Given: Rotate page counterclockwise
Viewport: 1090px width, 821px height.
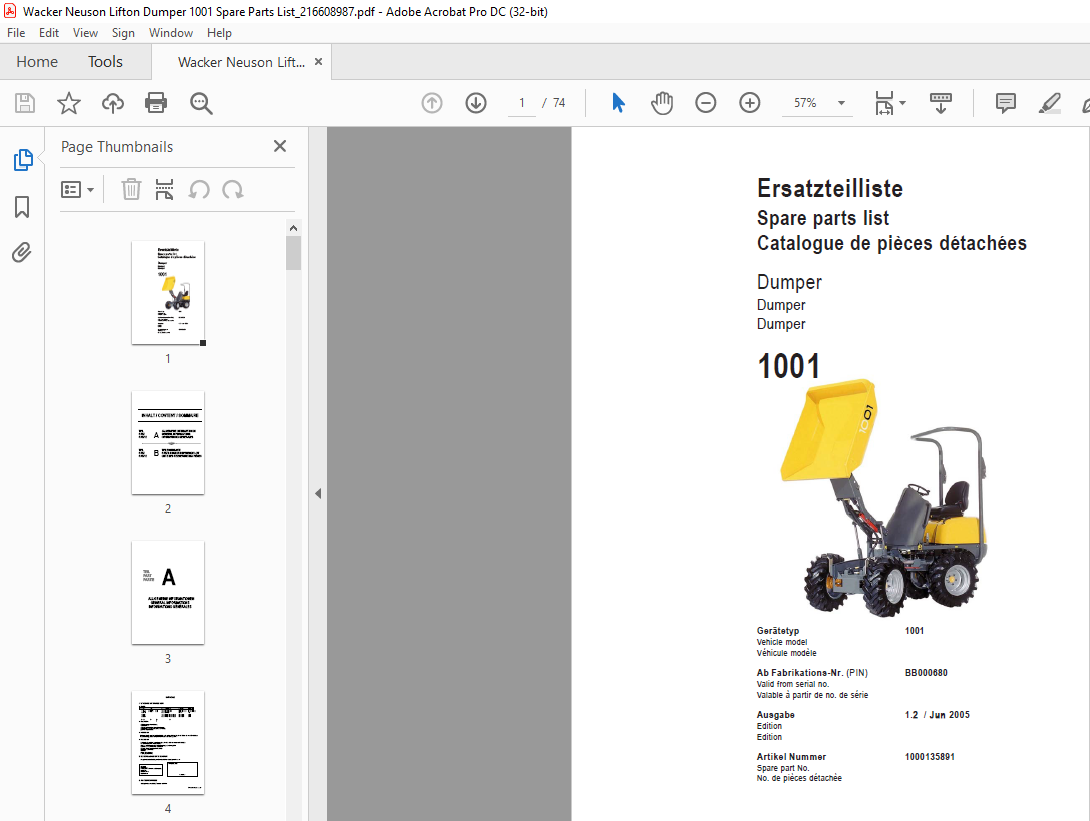Looking at the screenshot, I should click(x=199, y=189).
